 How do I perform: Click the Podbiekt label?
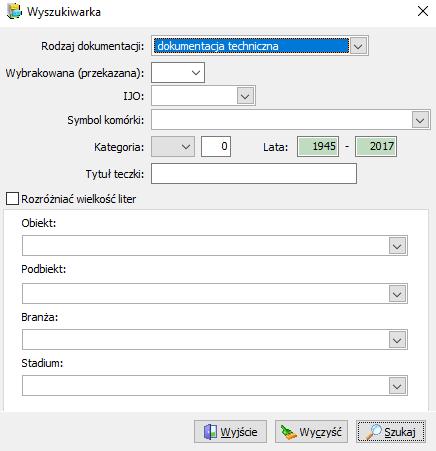tap(44, 269)
